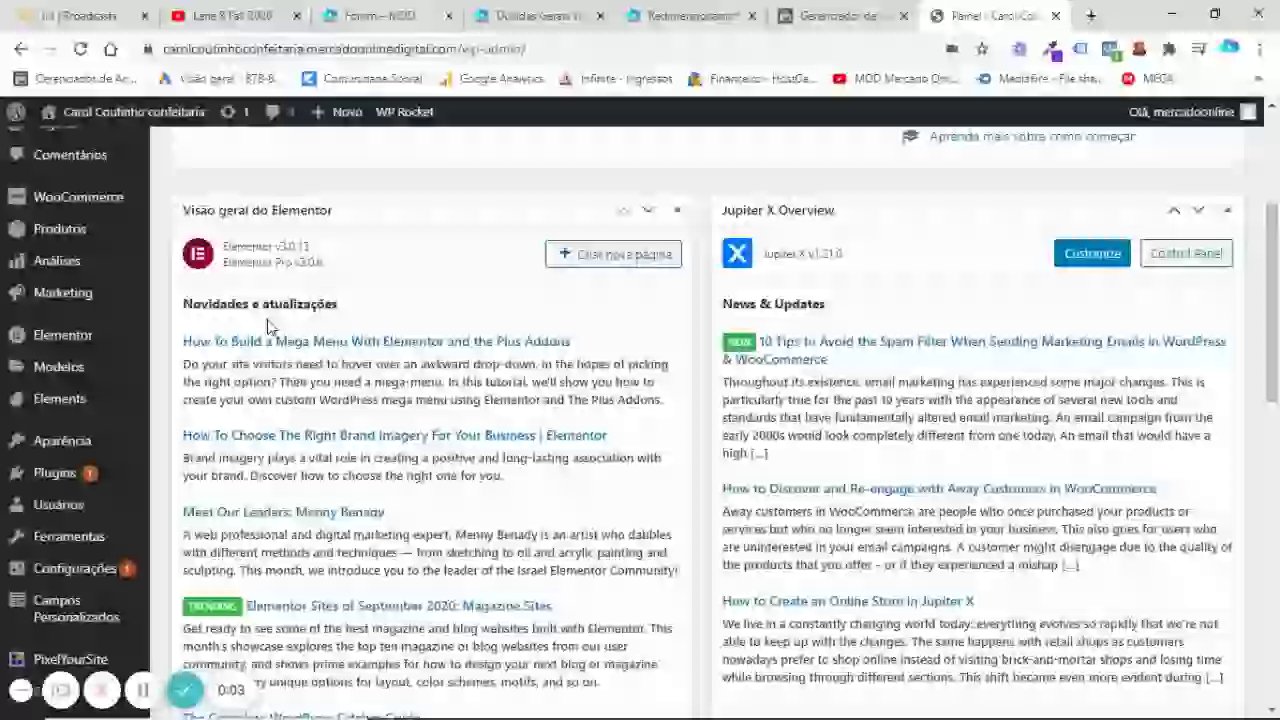Click the Elementor logo in overview widget
Image resolution: width=1280 pixels, height=720 pixels.
coord(198,254)
